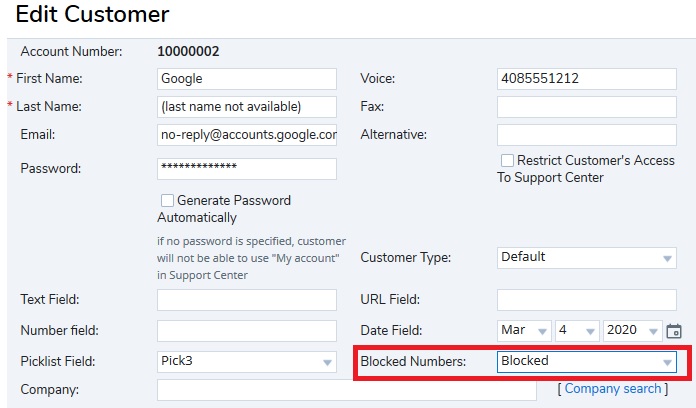Click the Company text input

347,390
